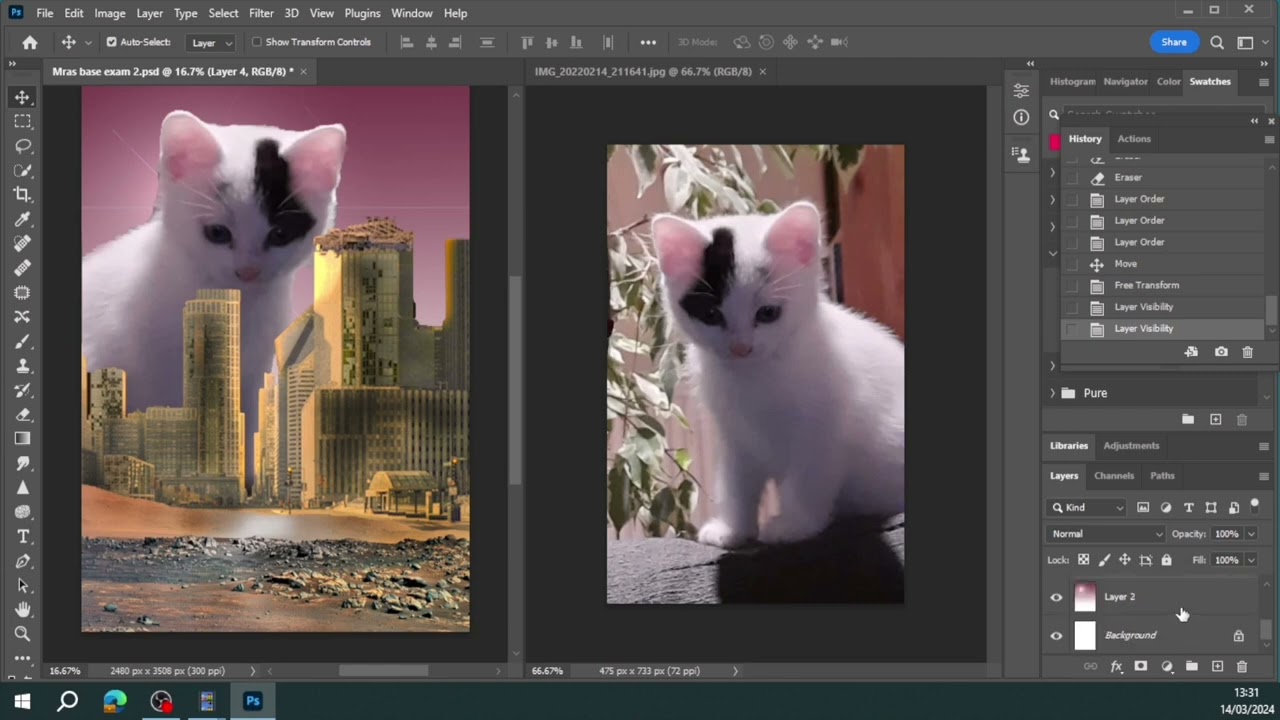Toggle lock image pixels brush icon
The width and height of the screenshot is (1280, 720).
click(x=1104, y=560)
